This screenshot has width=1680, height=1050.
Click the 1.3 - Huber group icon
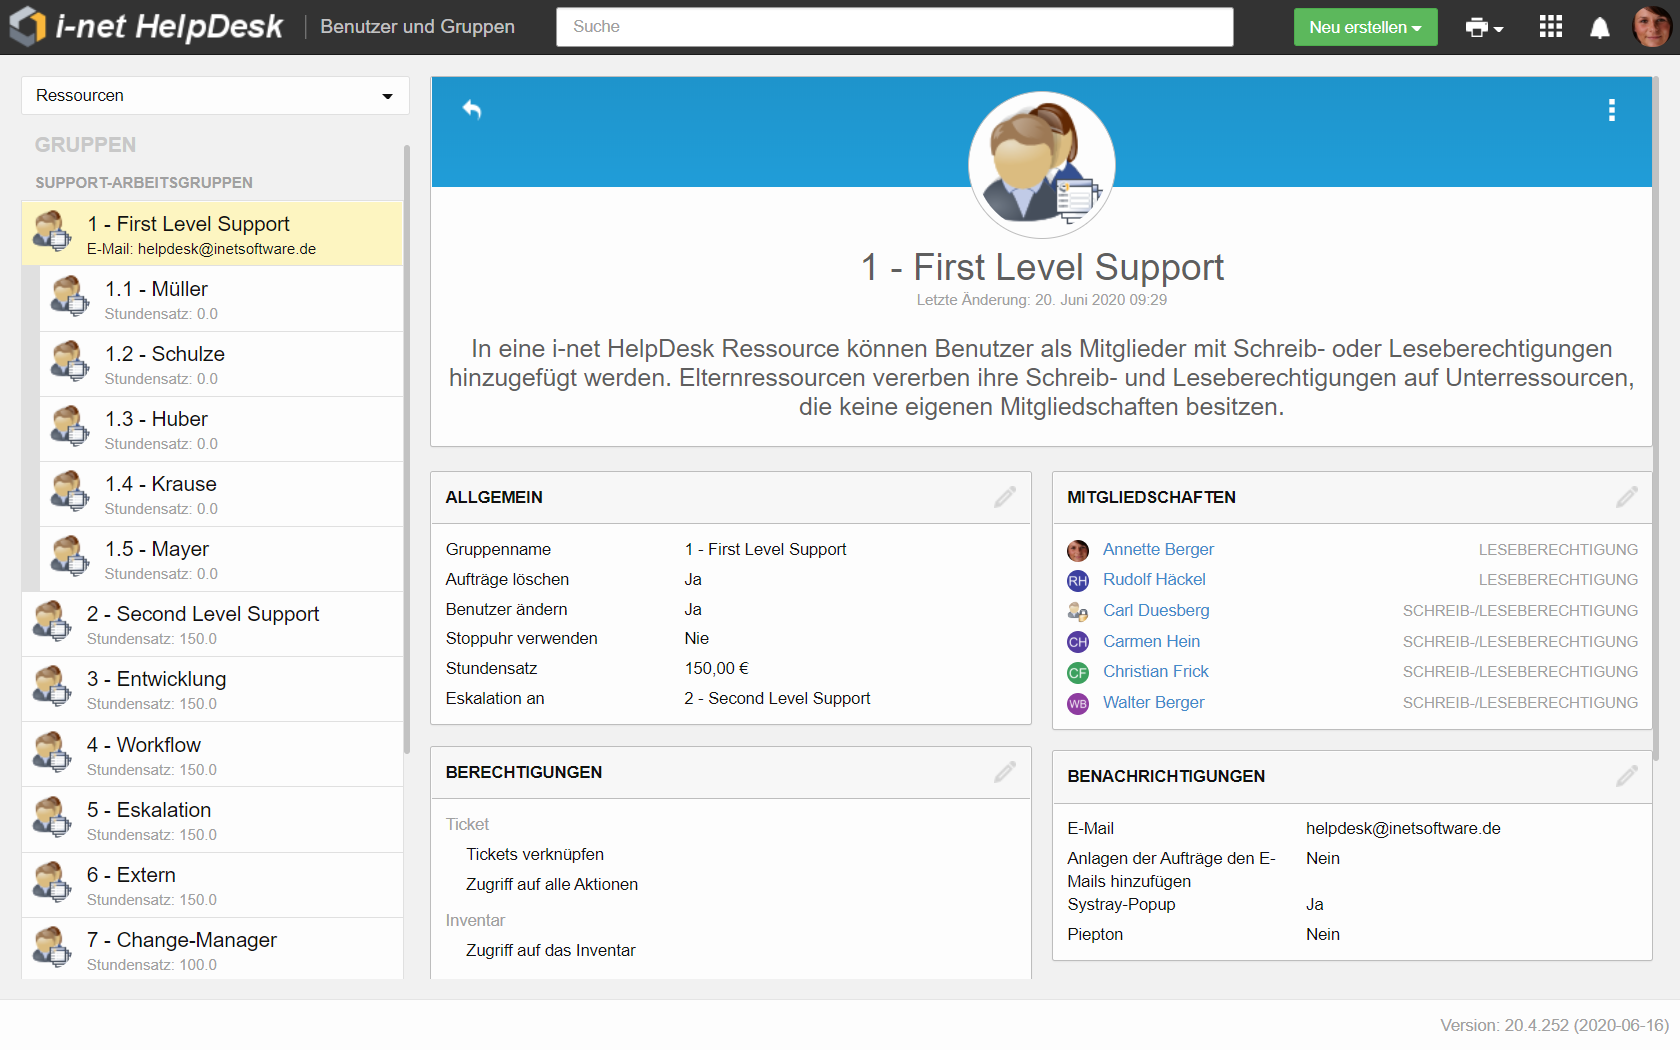point(70,427)
